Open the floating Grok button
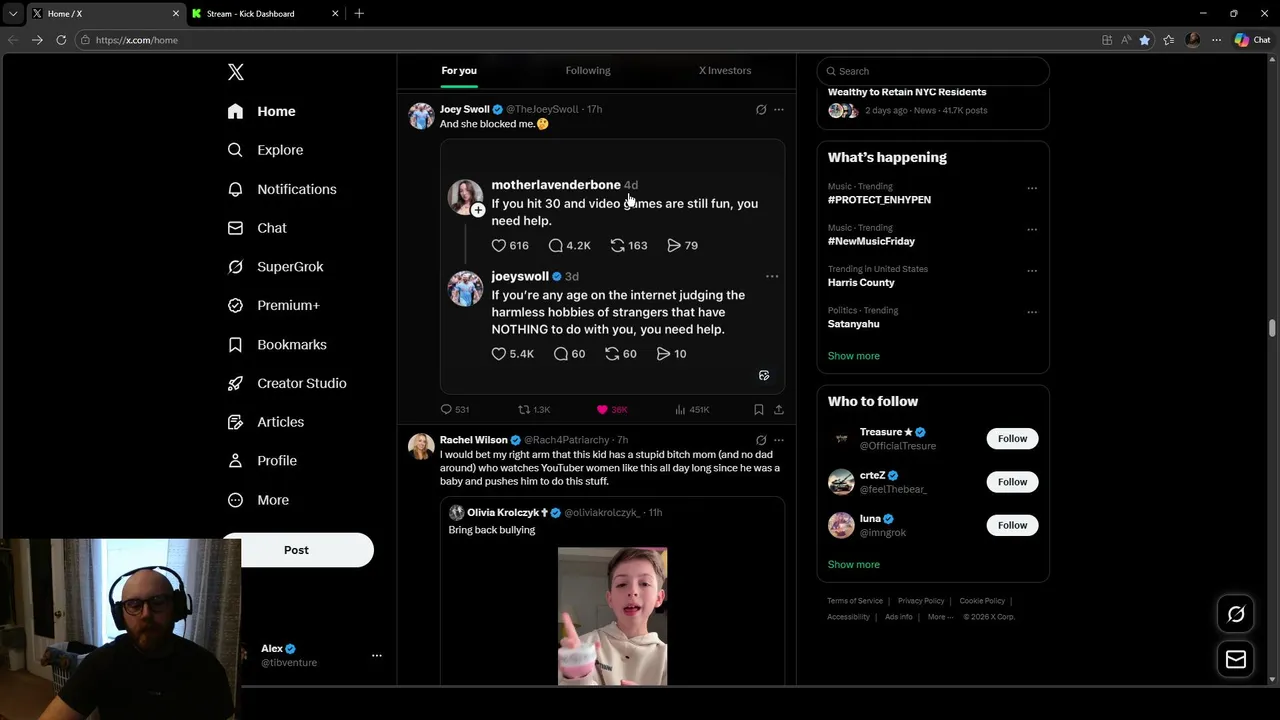This screenshot has height=720, width=1280. pos(1236,614)
